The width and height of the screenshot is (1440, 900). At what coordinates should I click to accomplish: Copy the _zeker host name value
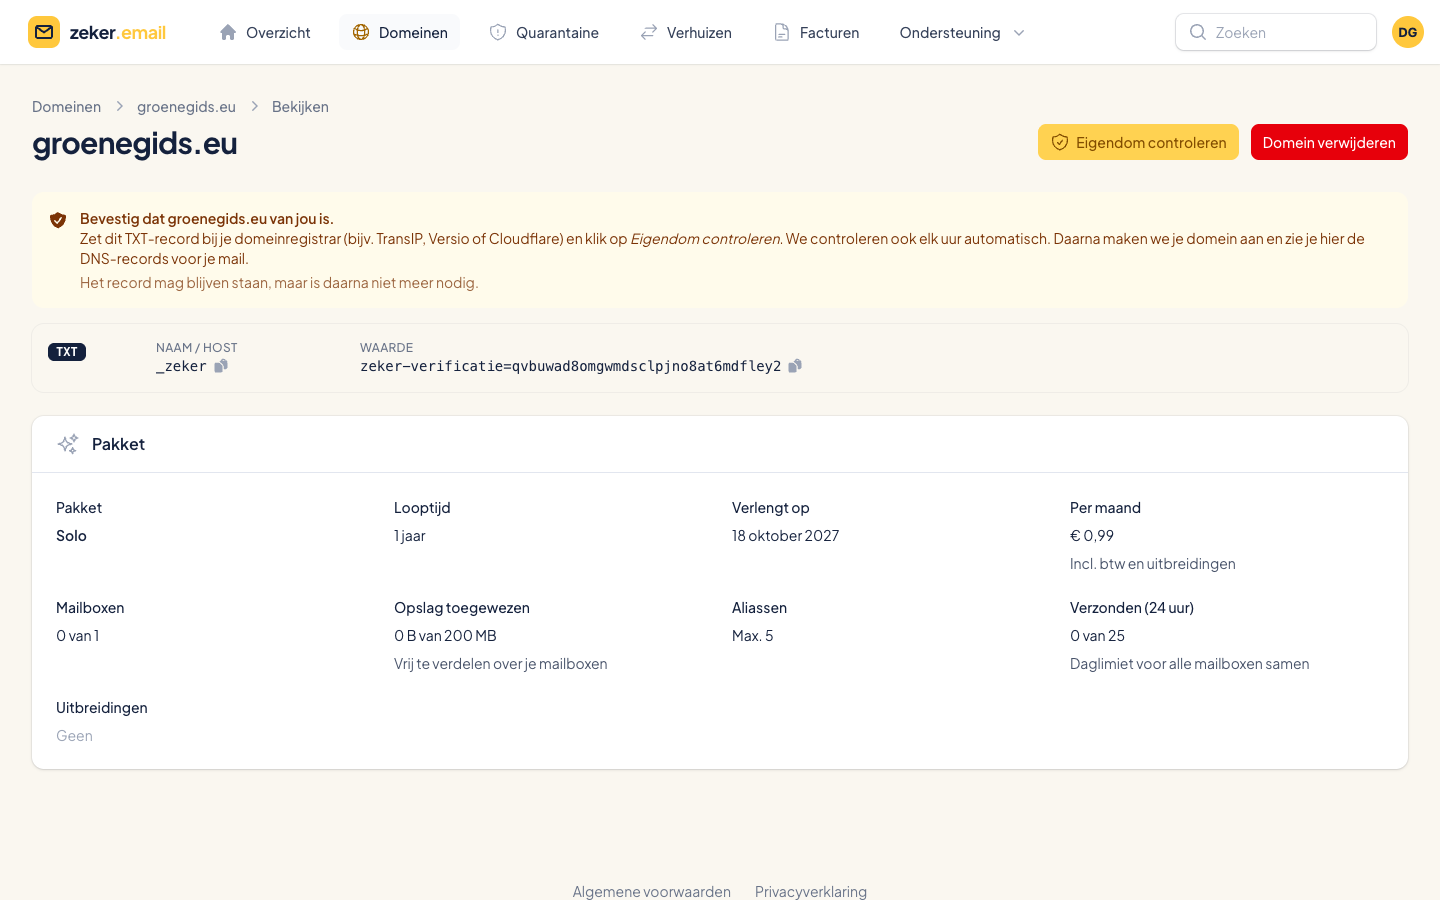(221, 366)
